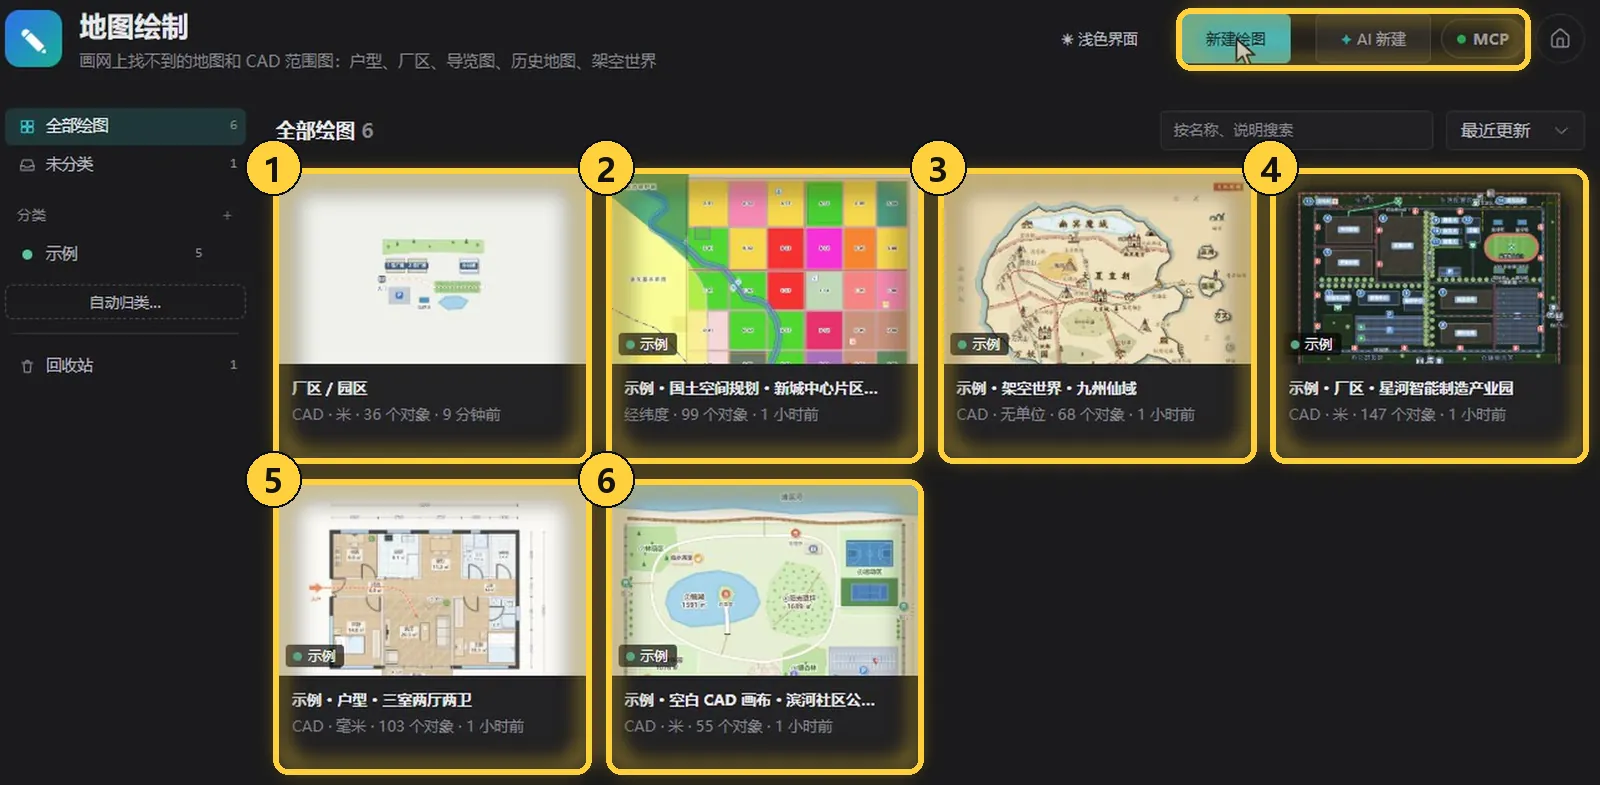Select 未分类 in the sidebar
The height and width of the screenshot is (785, 1600).
tap(125, 164)
